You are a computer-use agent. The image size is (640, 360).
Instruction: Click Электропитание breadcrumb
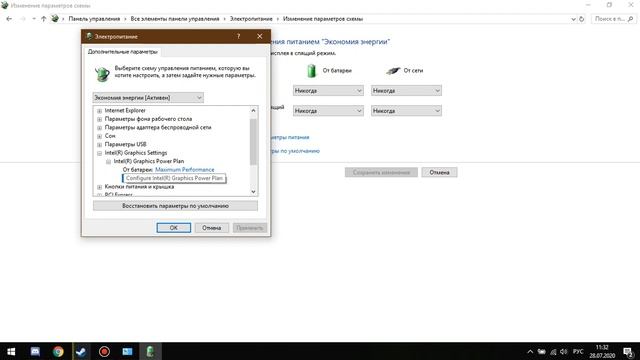[x=251, y=19]
